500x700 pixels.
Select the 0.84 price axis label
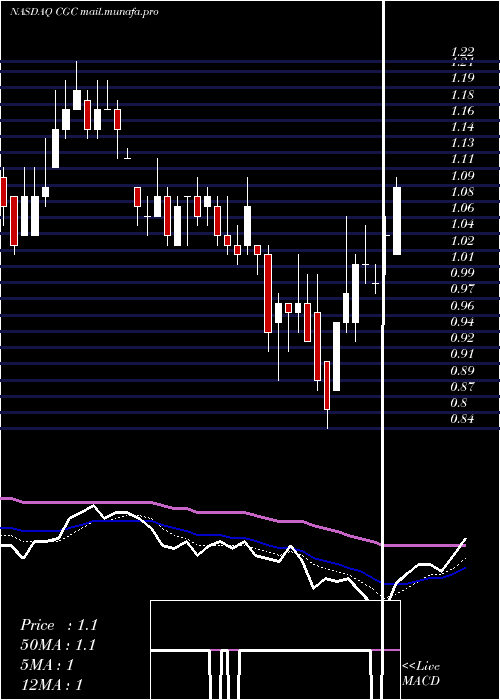462,419
